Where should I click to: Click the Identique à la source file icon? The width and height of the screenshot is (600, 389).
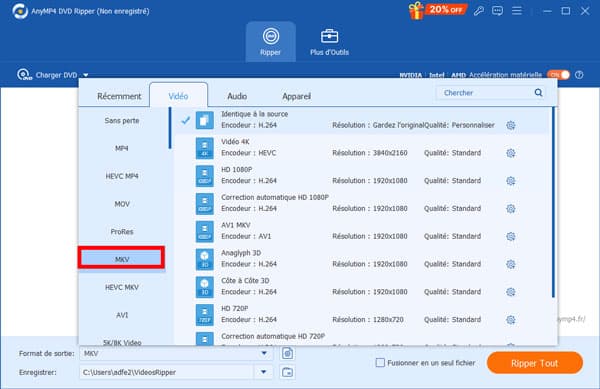205,120
